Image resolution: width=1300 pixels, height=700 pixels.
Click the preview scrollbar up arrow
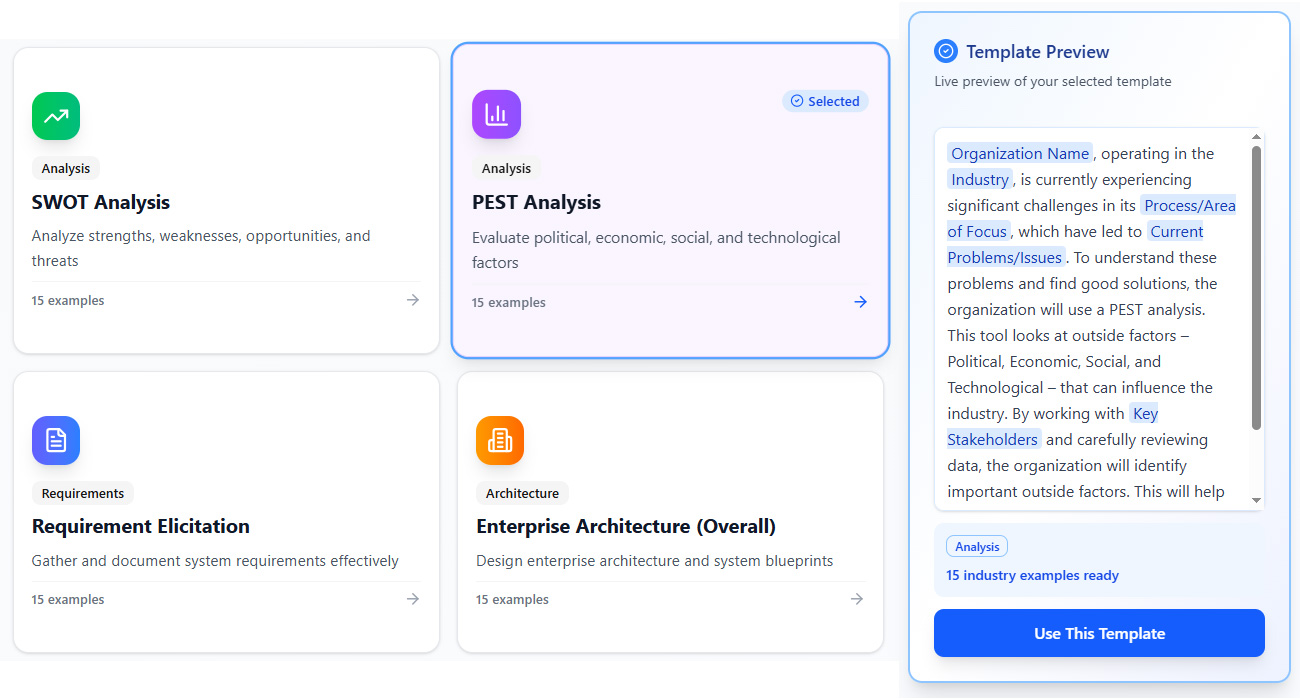1257,137
